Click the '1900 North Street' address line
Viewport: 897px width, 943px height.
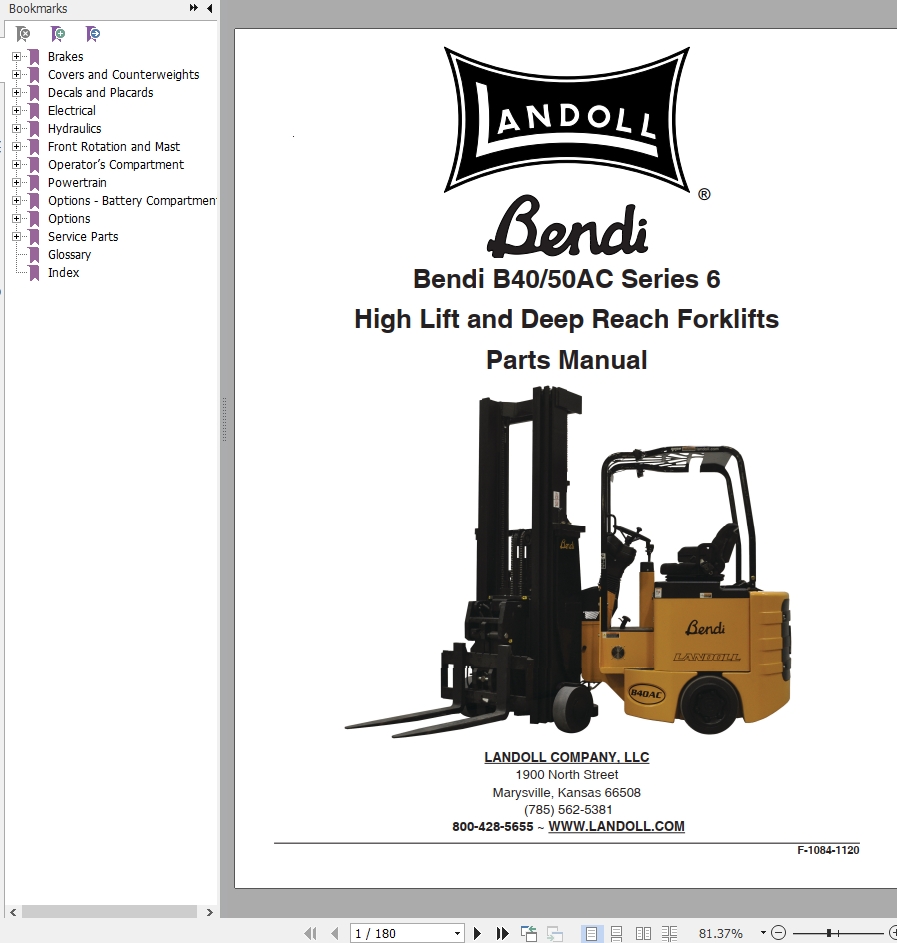coord(566,775)
